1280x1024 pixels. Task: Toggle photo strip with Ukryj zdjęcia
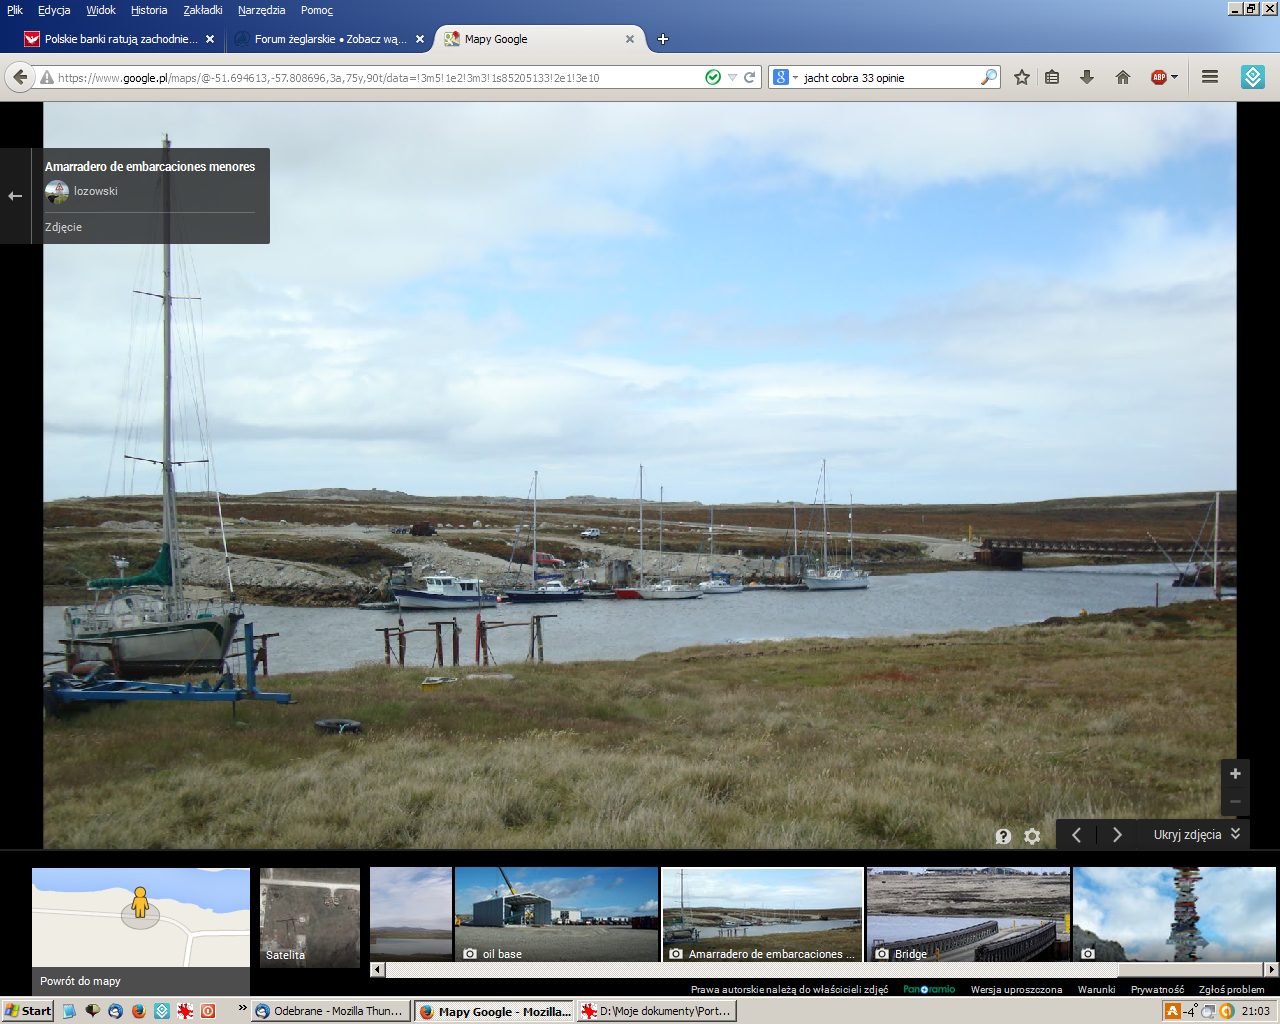click(1196, 835)
